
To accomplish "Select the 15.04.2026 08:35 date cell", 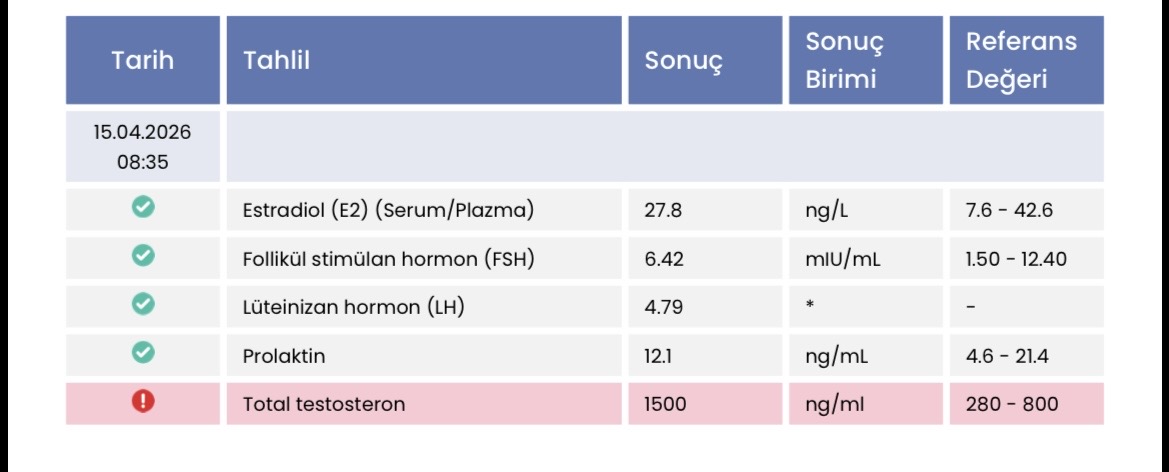I will [x=143, y=147].
